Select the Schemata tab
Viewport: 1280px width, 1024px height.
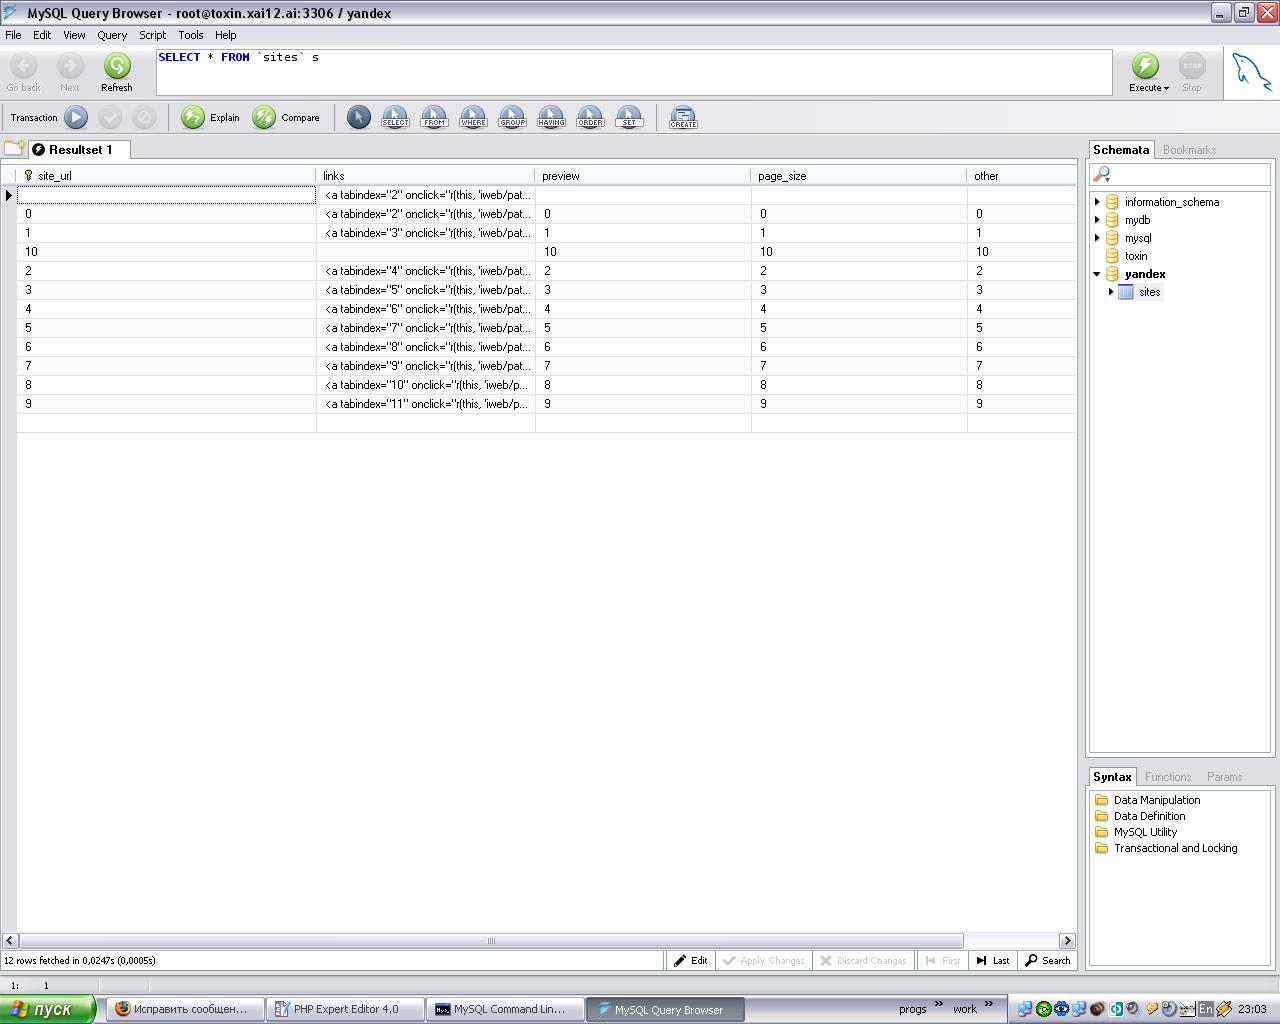pyautogui.click(x=1121, y=150)
